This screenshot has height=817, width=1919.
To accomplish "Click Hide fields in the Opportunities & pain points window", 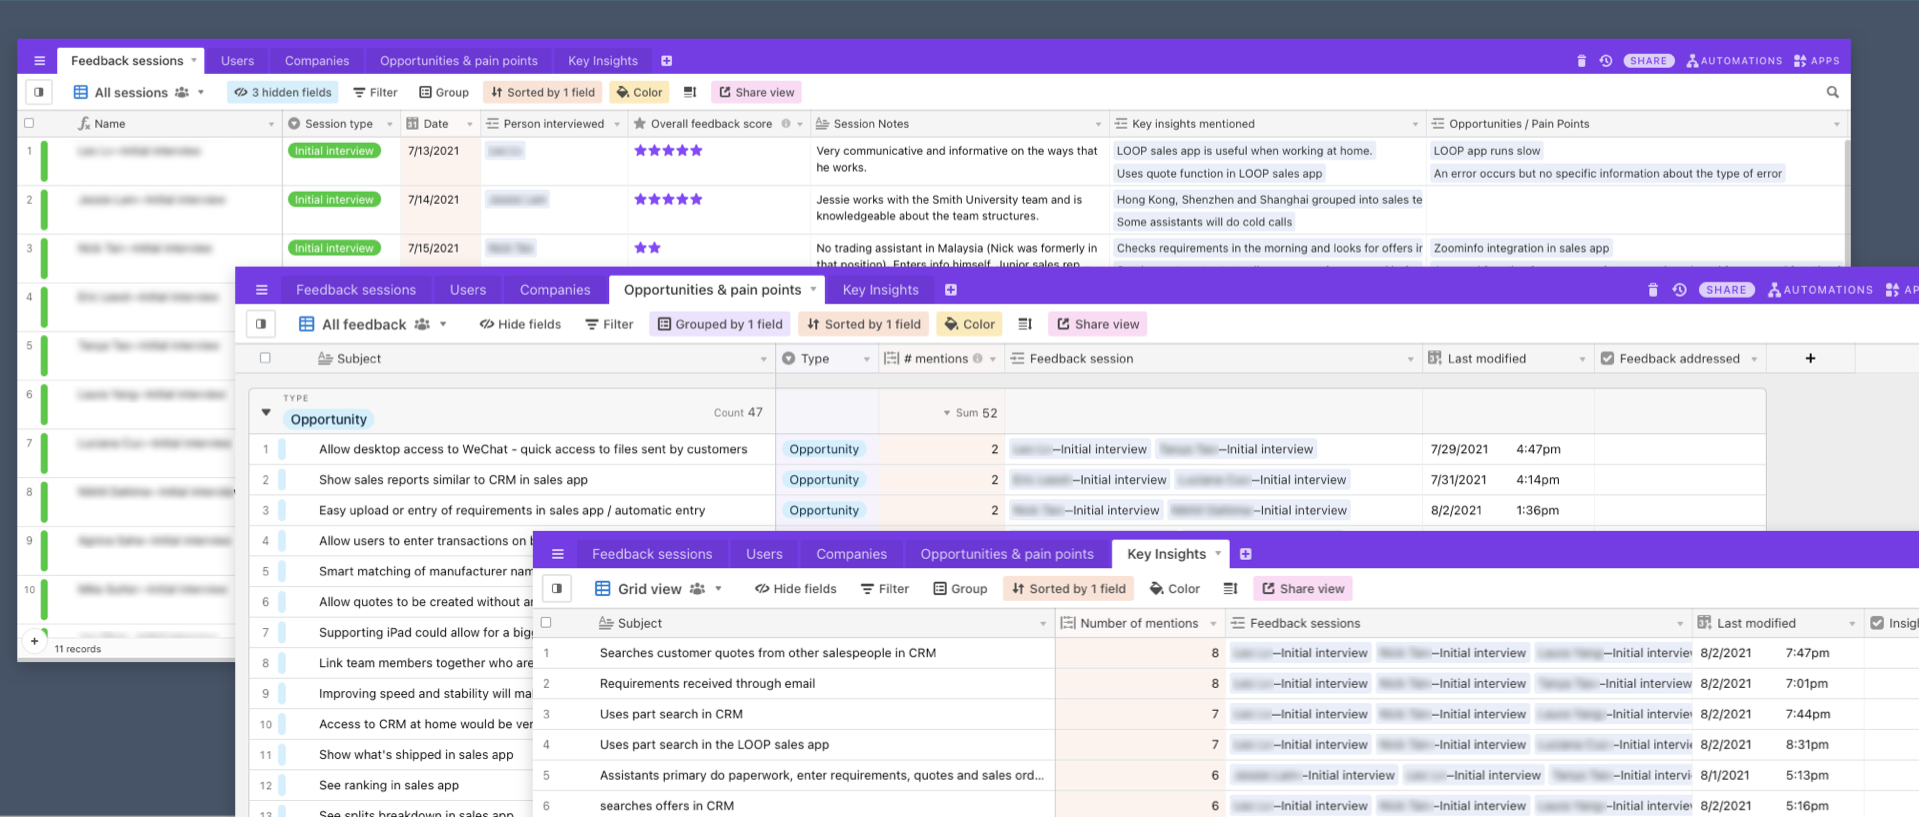I will [520, 324].
